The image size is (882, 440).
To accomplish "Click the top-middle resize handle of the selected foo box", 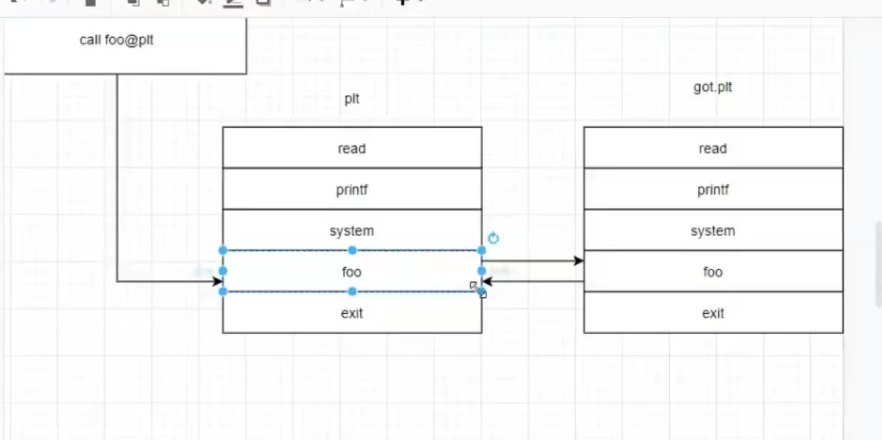I will point(352,250).
